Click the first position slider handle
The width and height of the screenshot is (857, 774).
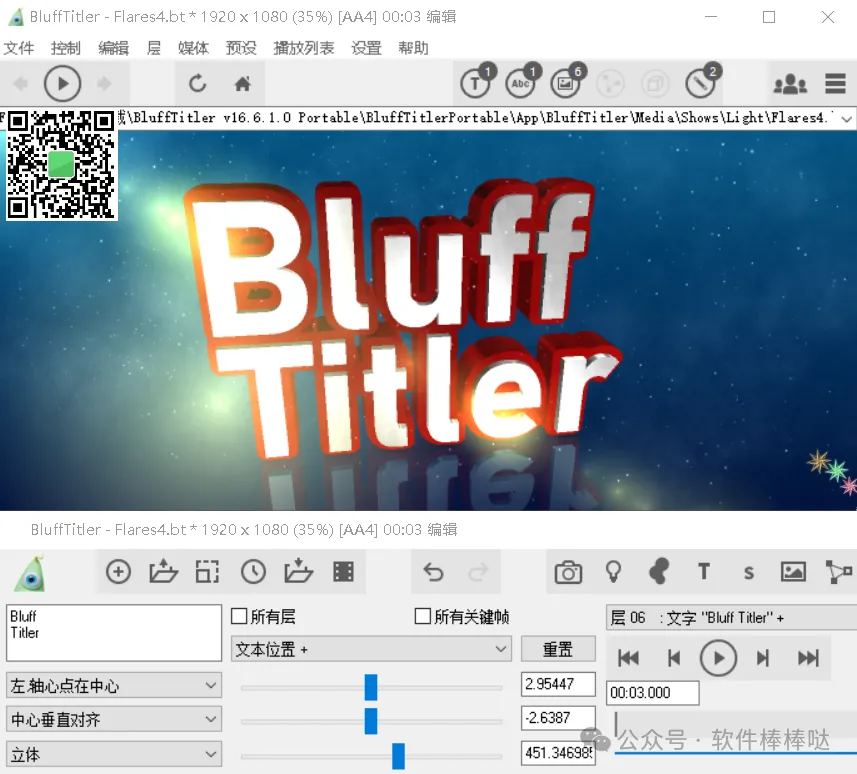(x=371, y=687)
